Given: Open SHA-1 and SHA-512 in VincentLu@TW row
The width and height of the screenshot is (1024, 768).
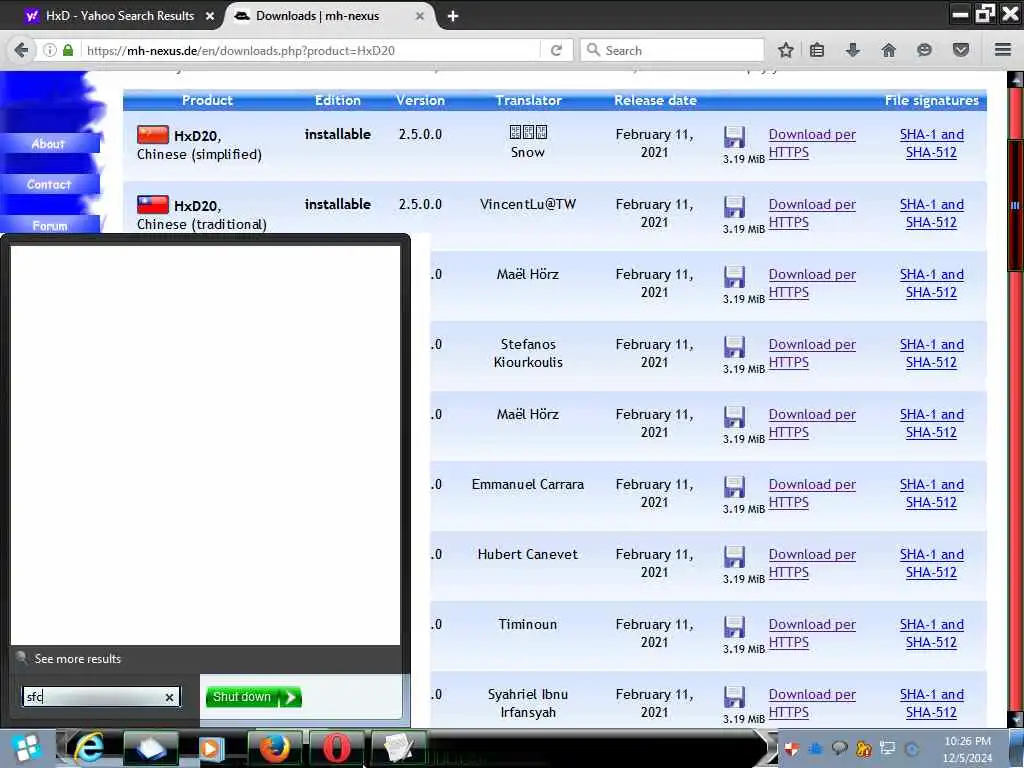Looking at the screenshot, I should (x=931, y=213).
